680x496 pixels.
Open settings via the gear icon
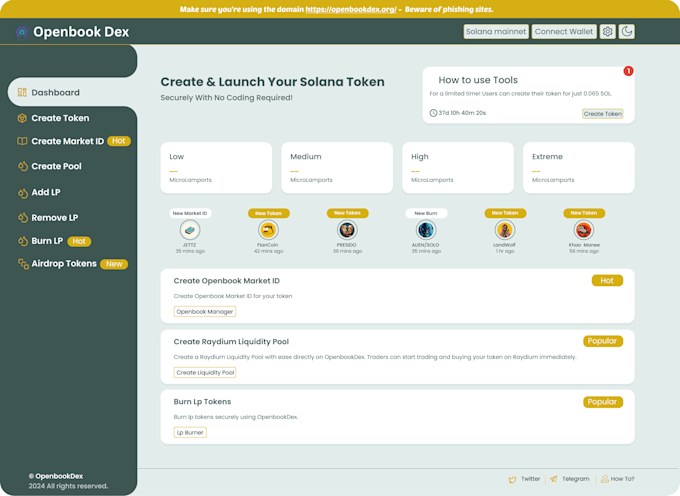tap(608, 32)
